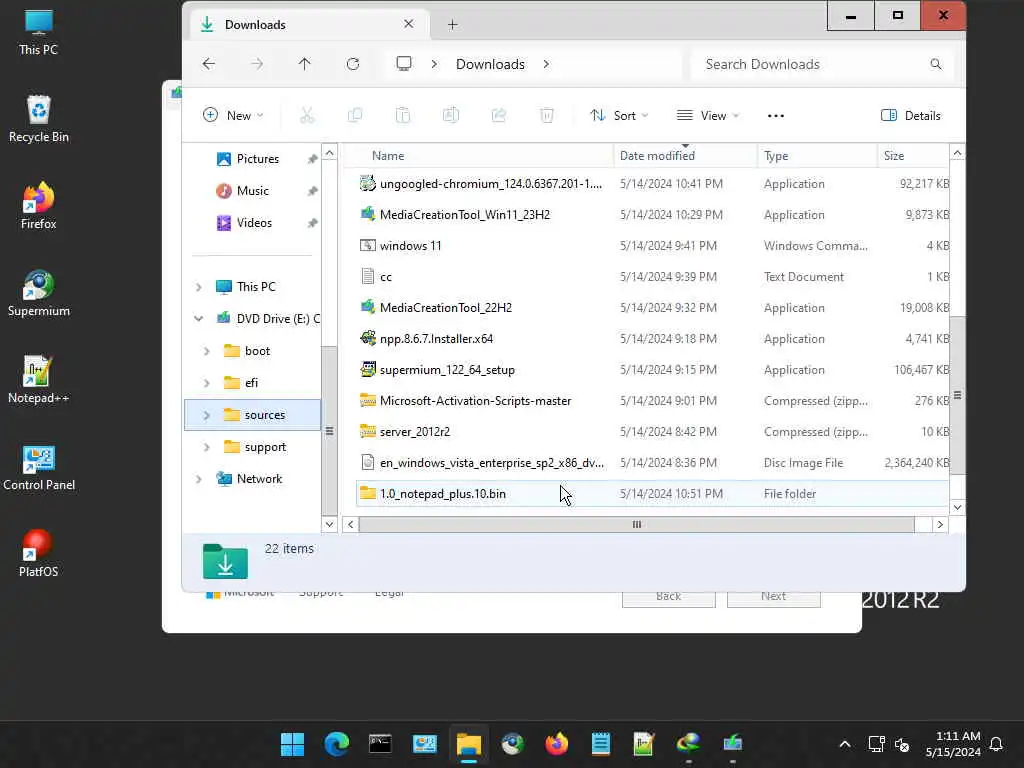
Task: Click the Delete trash icon
Action: [547, 116]
